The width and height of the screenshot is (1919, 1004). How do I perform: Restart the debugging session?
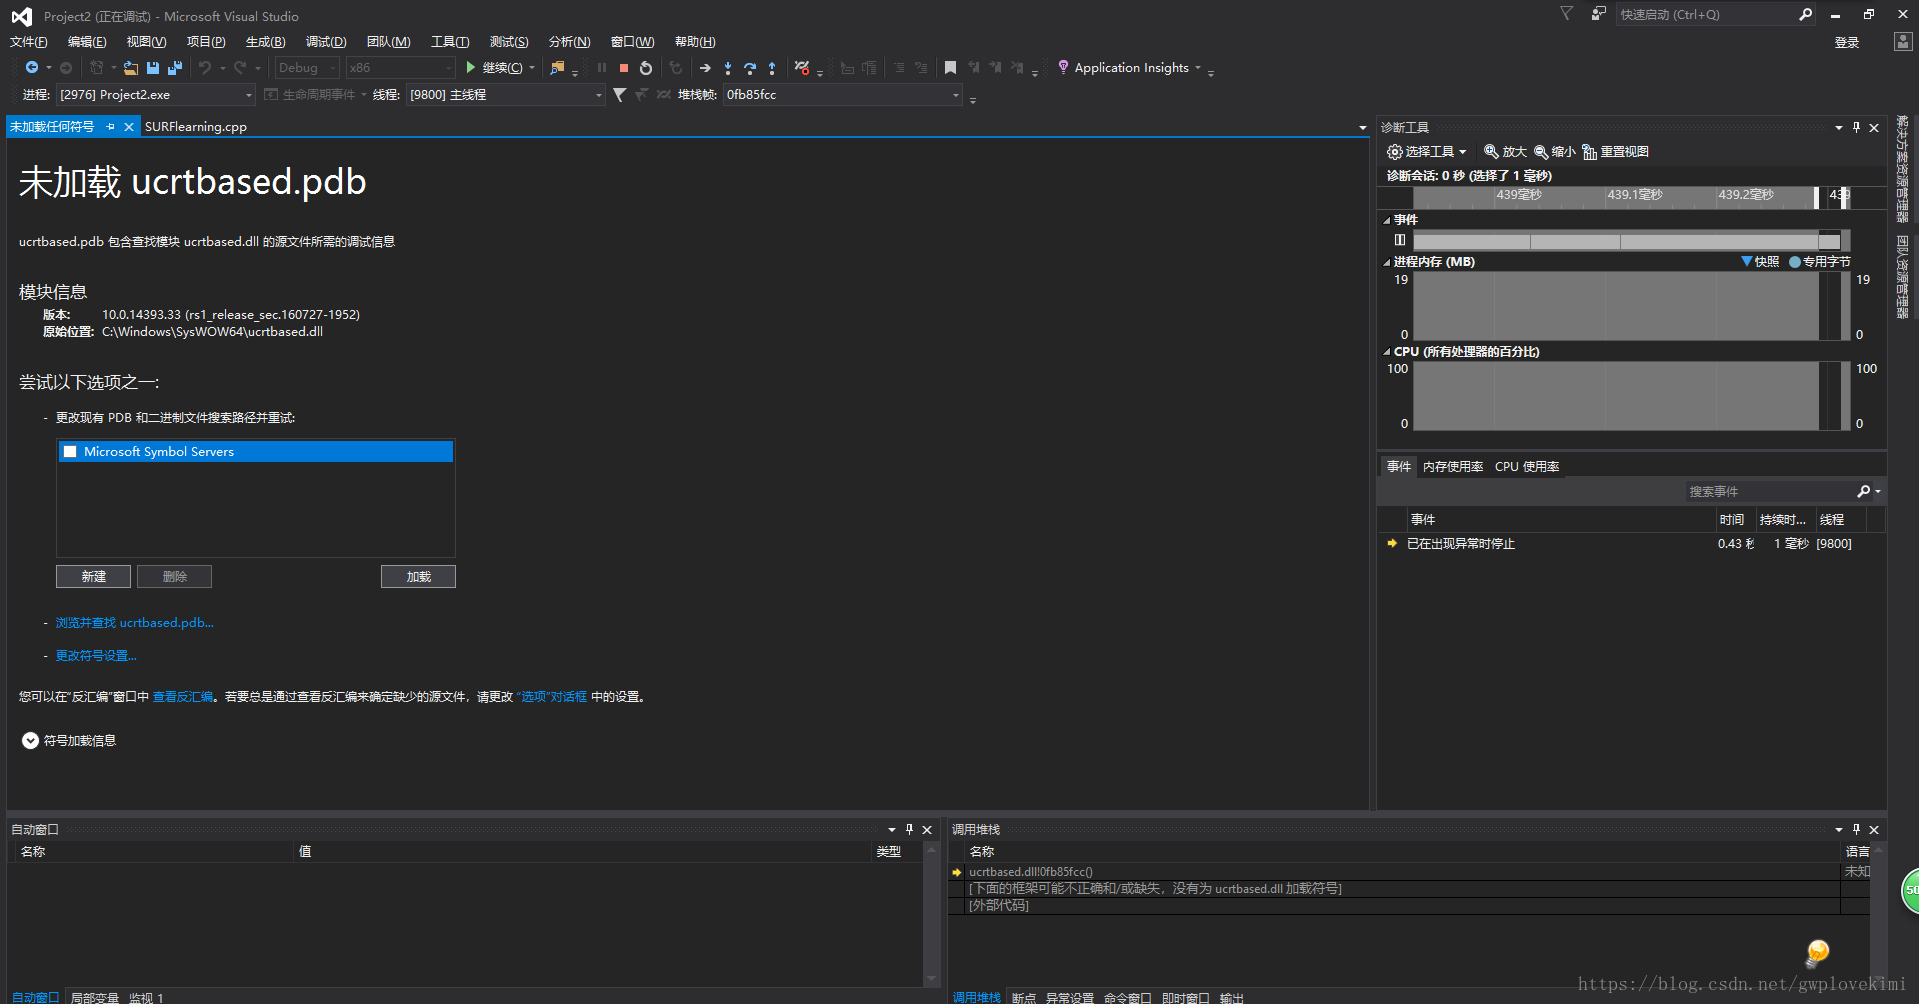(x=646, y=68)
